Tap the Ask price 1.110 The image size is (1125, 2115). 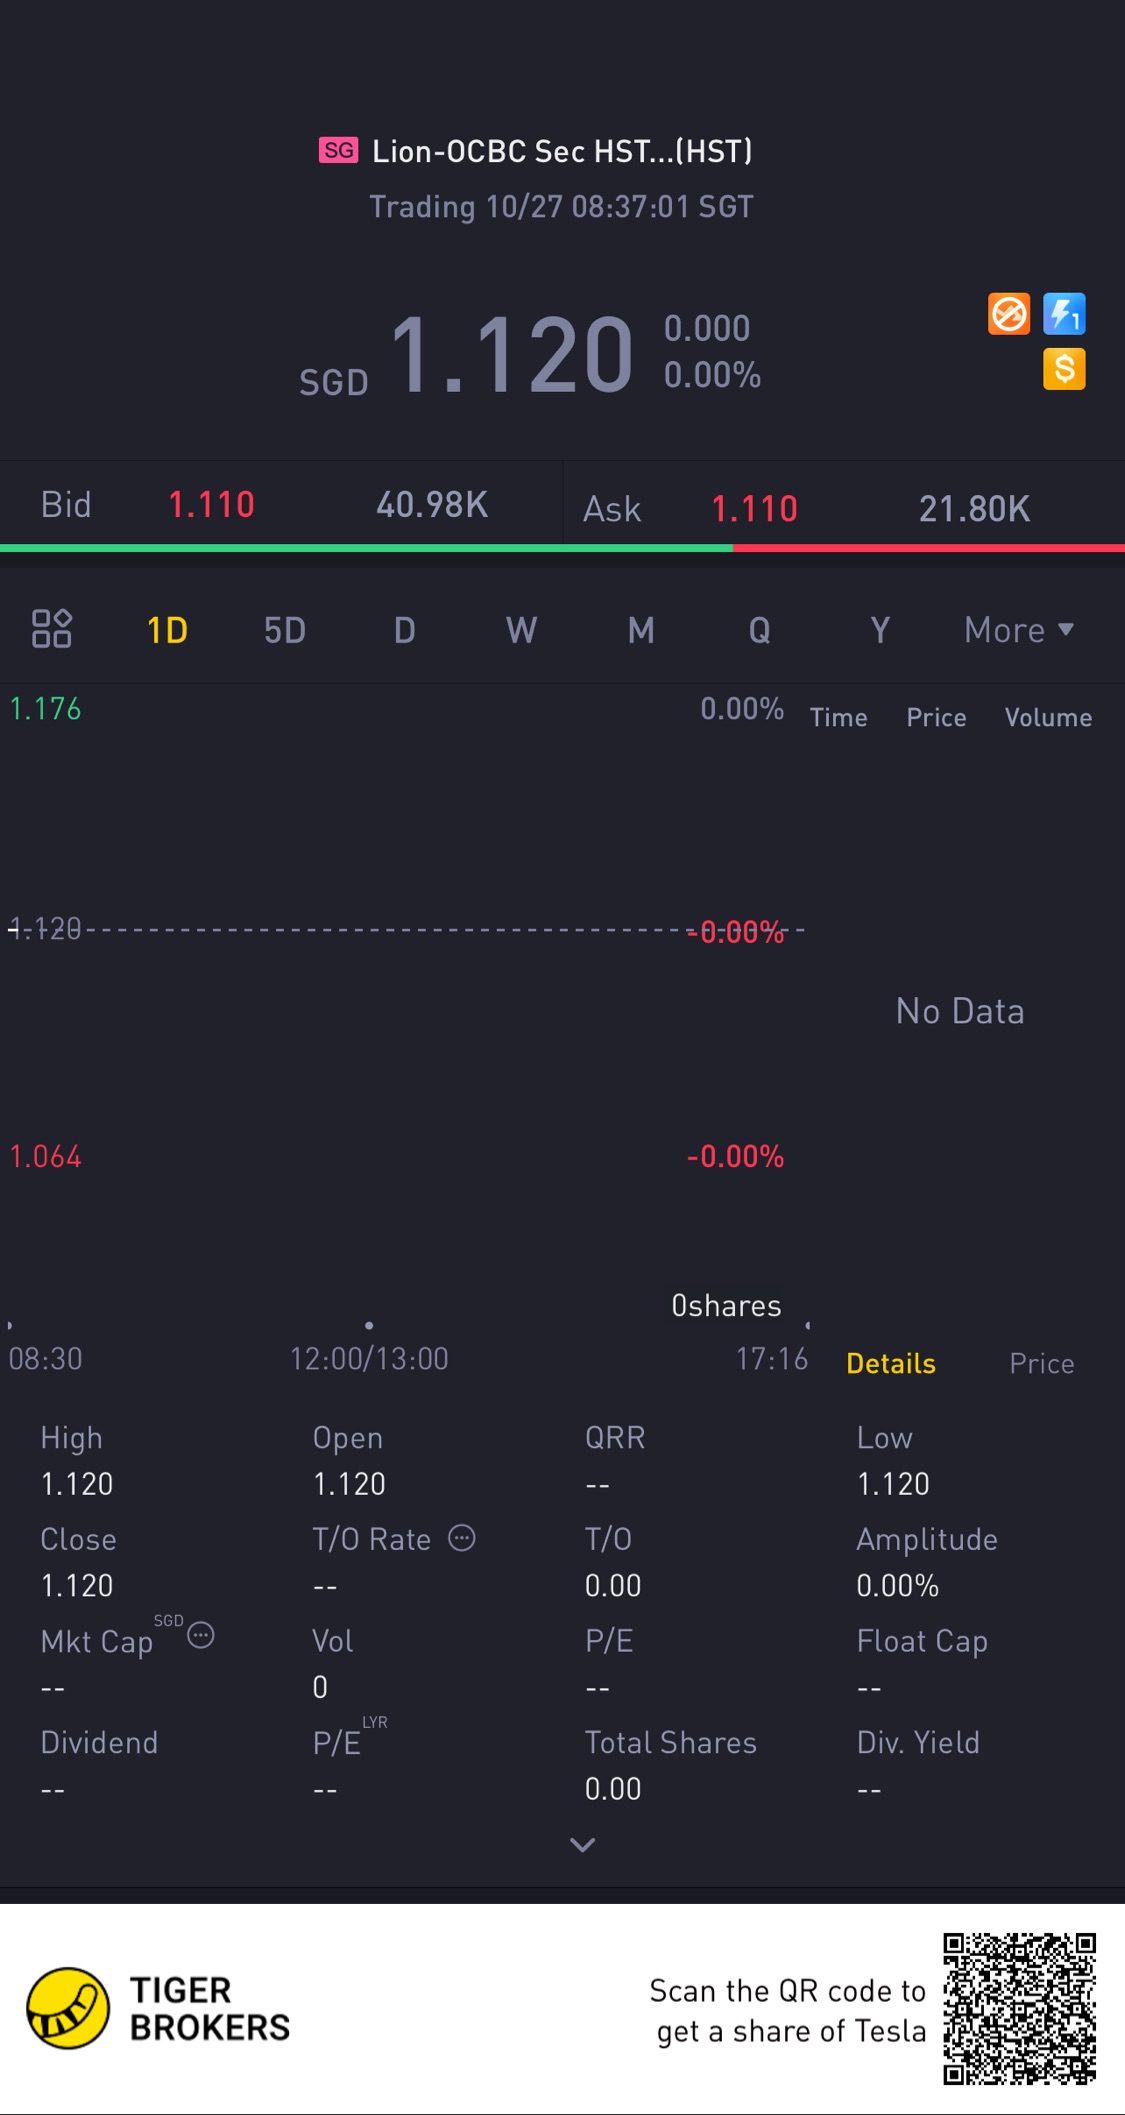tap(754, 509)
